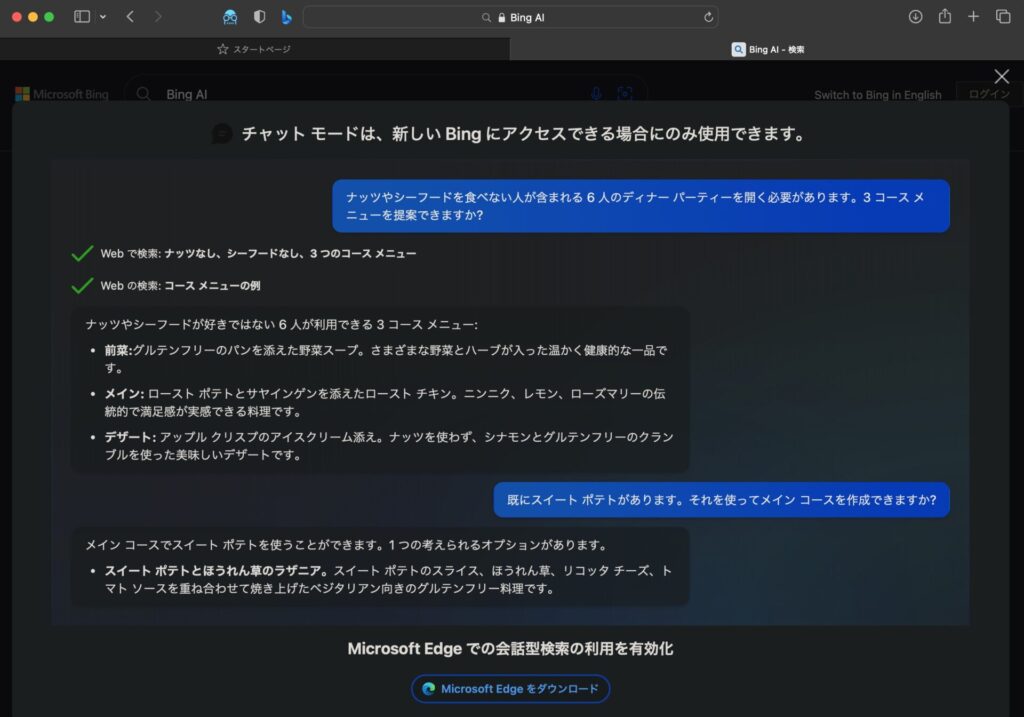Open the share icon in Safari toolbar
The image size is (1024, 717).
pyautogui.click(x=945, y=16)
